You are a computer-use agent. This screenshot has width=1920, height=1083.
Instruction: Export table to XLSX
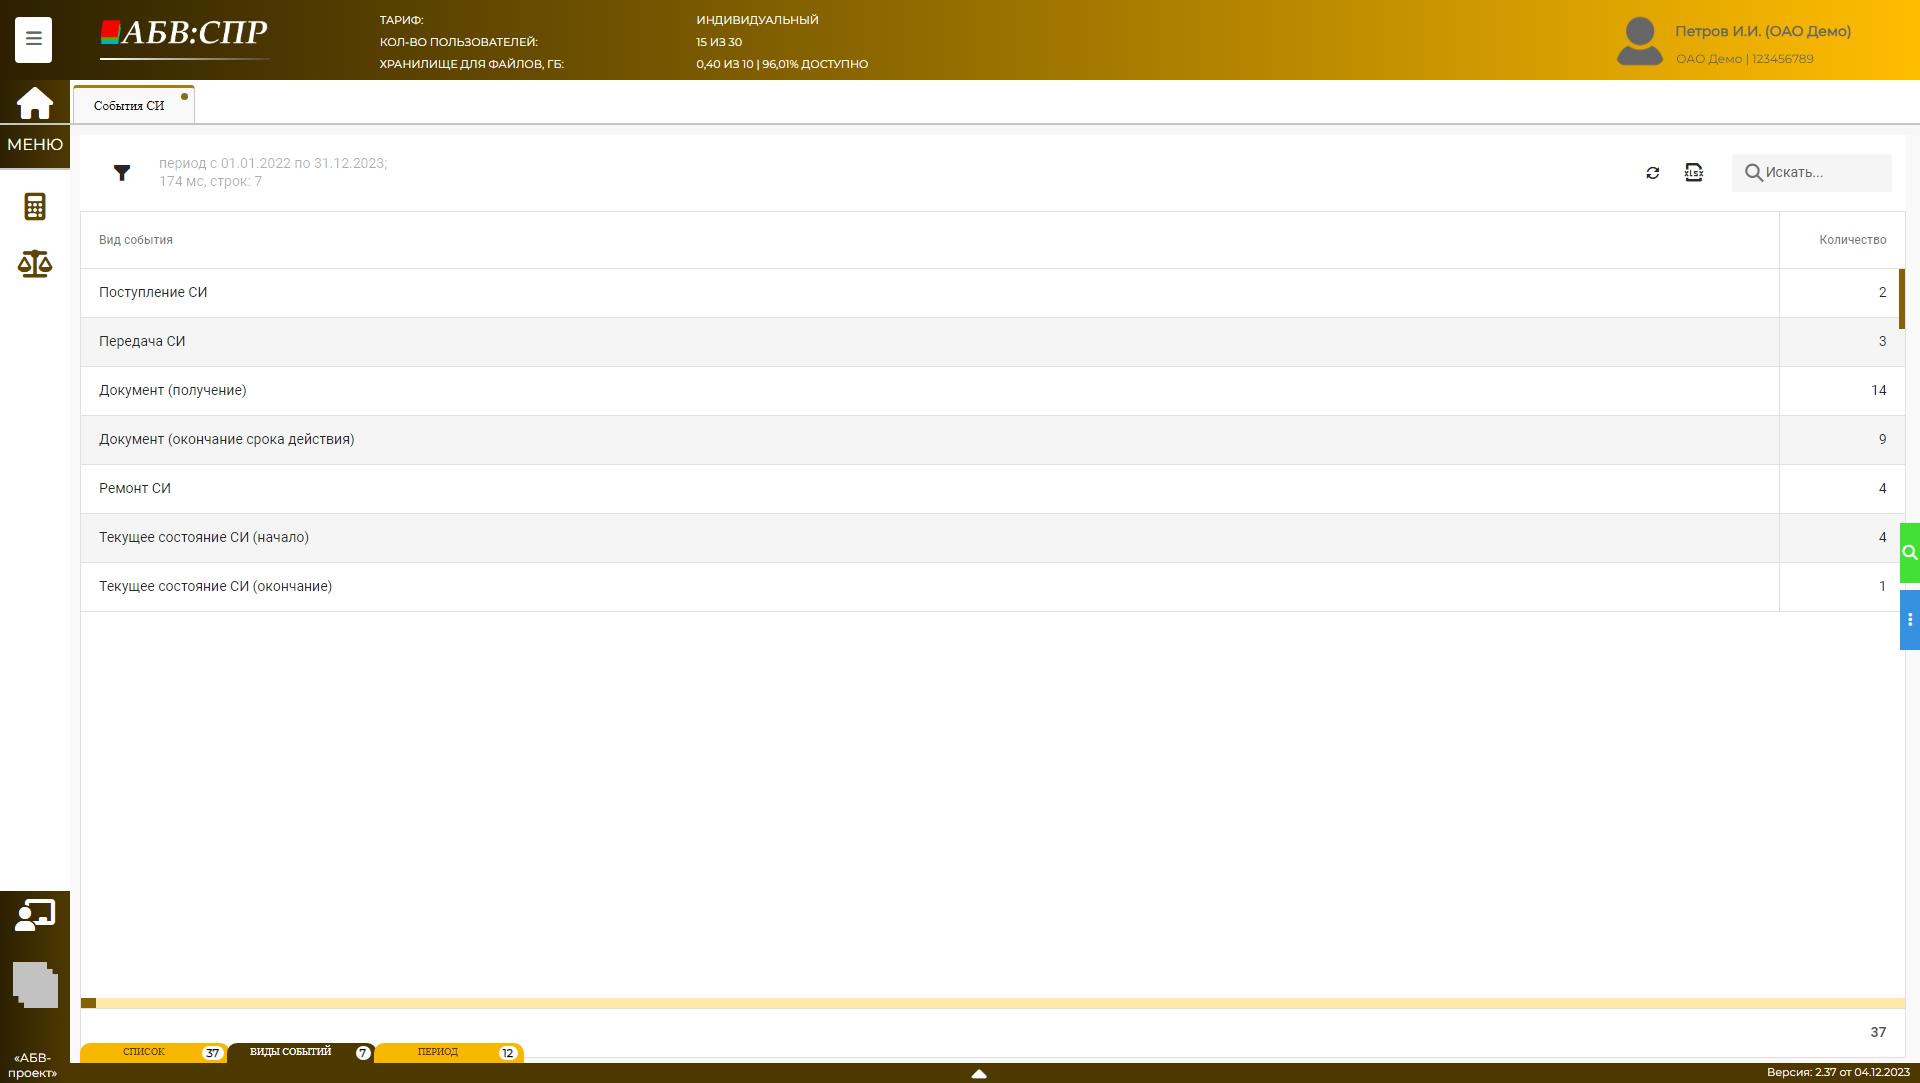pyautogui.click(x=1693, y=173)
